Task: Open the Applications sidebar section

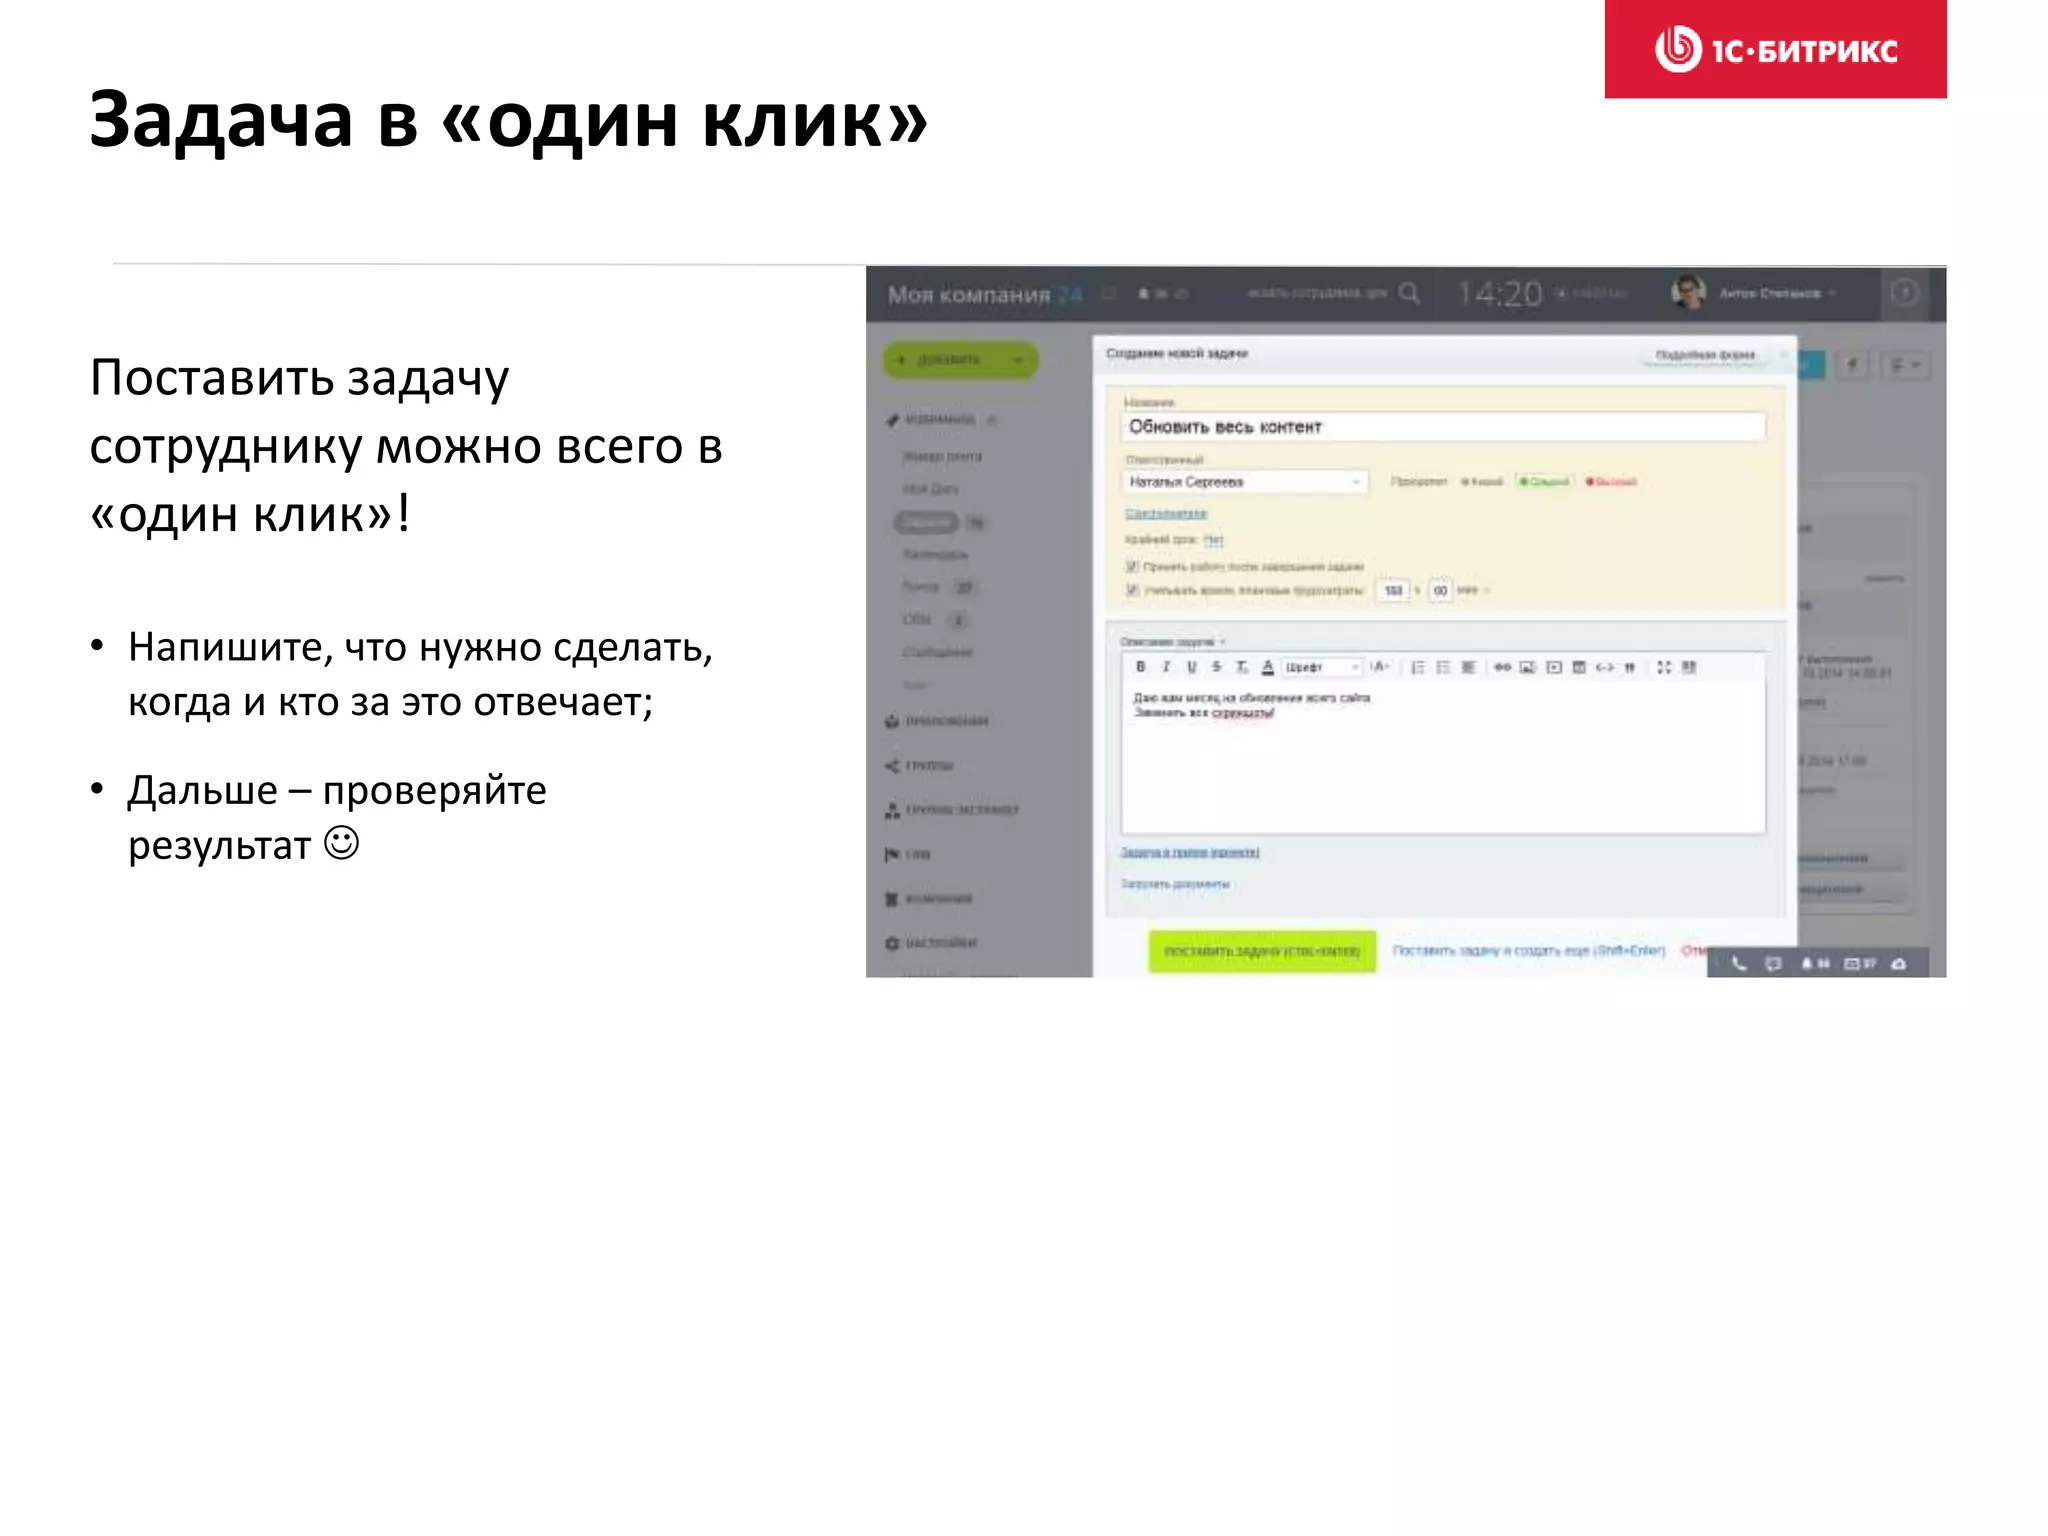Action: [x=937, y=721]
